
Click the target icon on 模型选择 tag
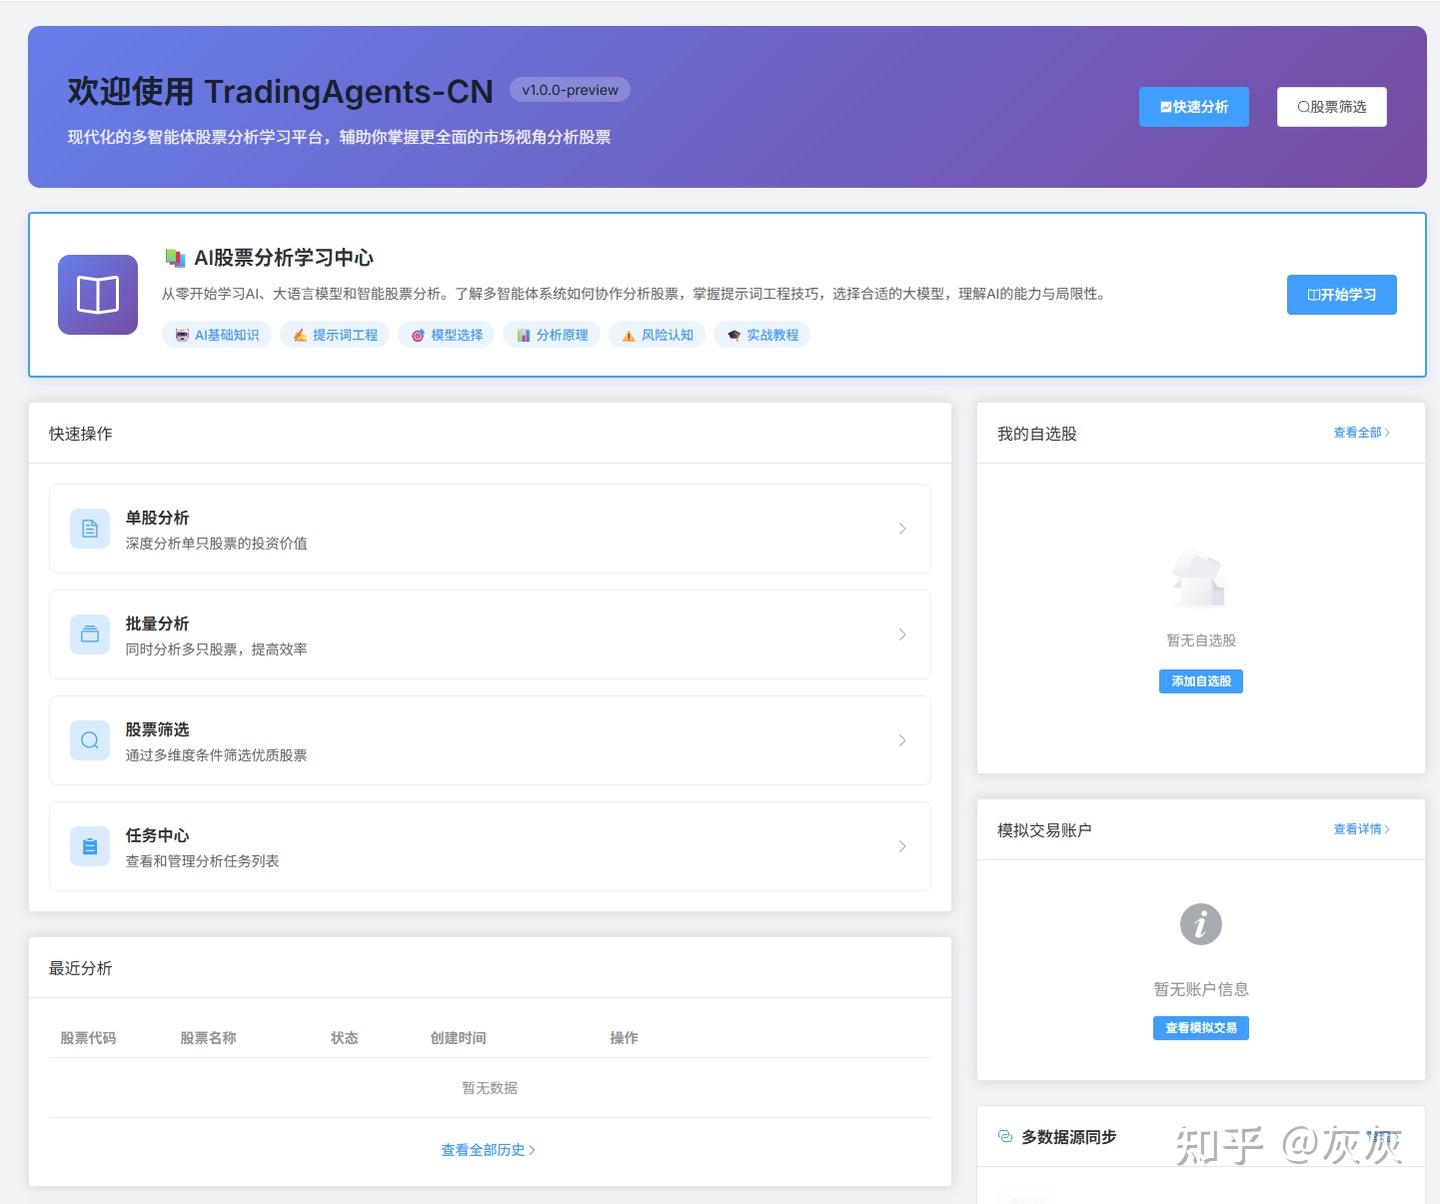tap(418, 334)
